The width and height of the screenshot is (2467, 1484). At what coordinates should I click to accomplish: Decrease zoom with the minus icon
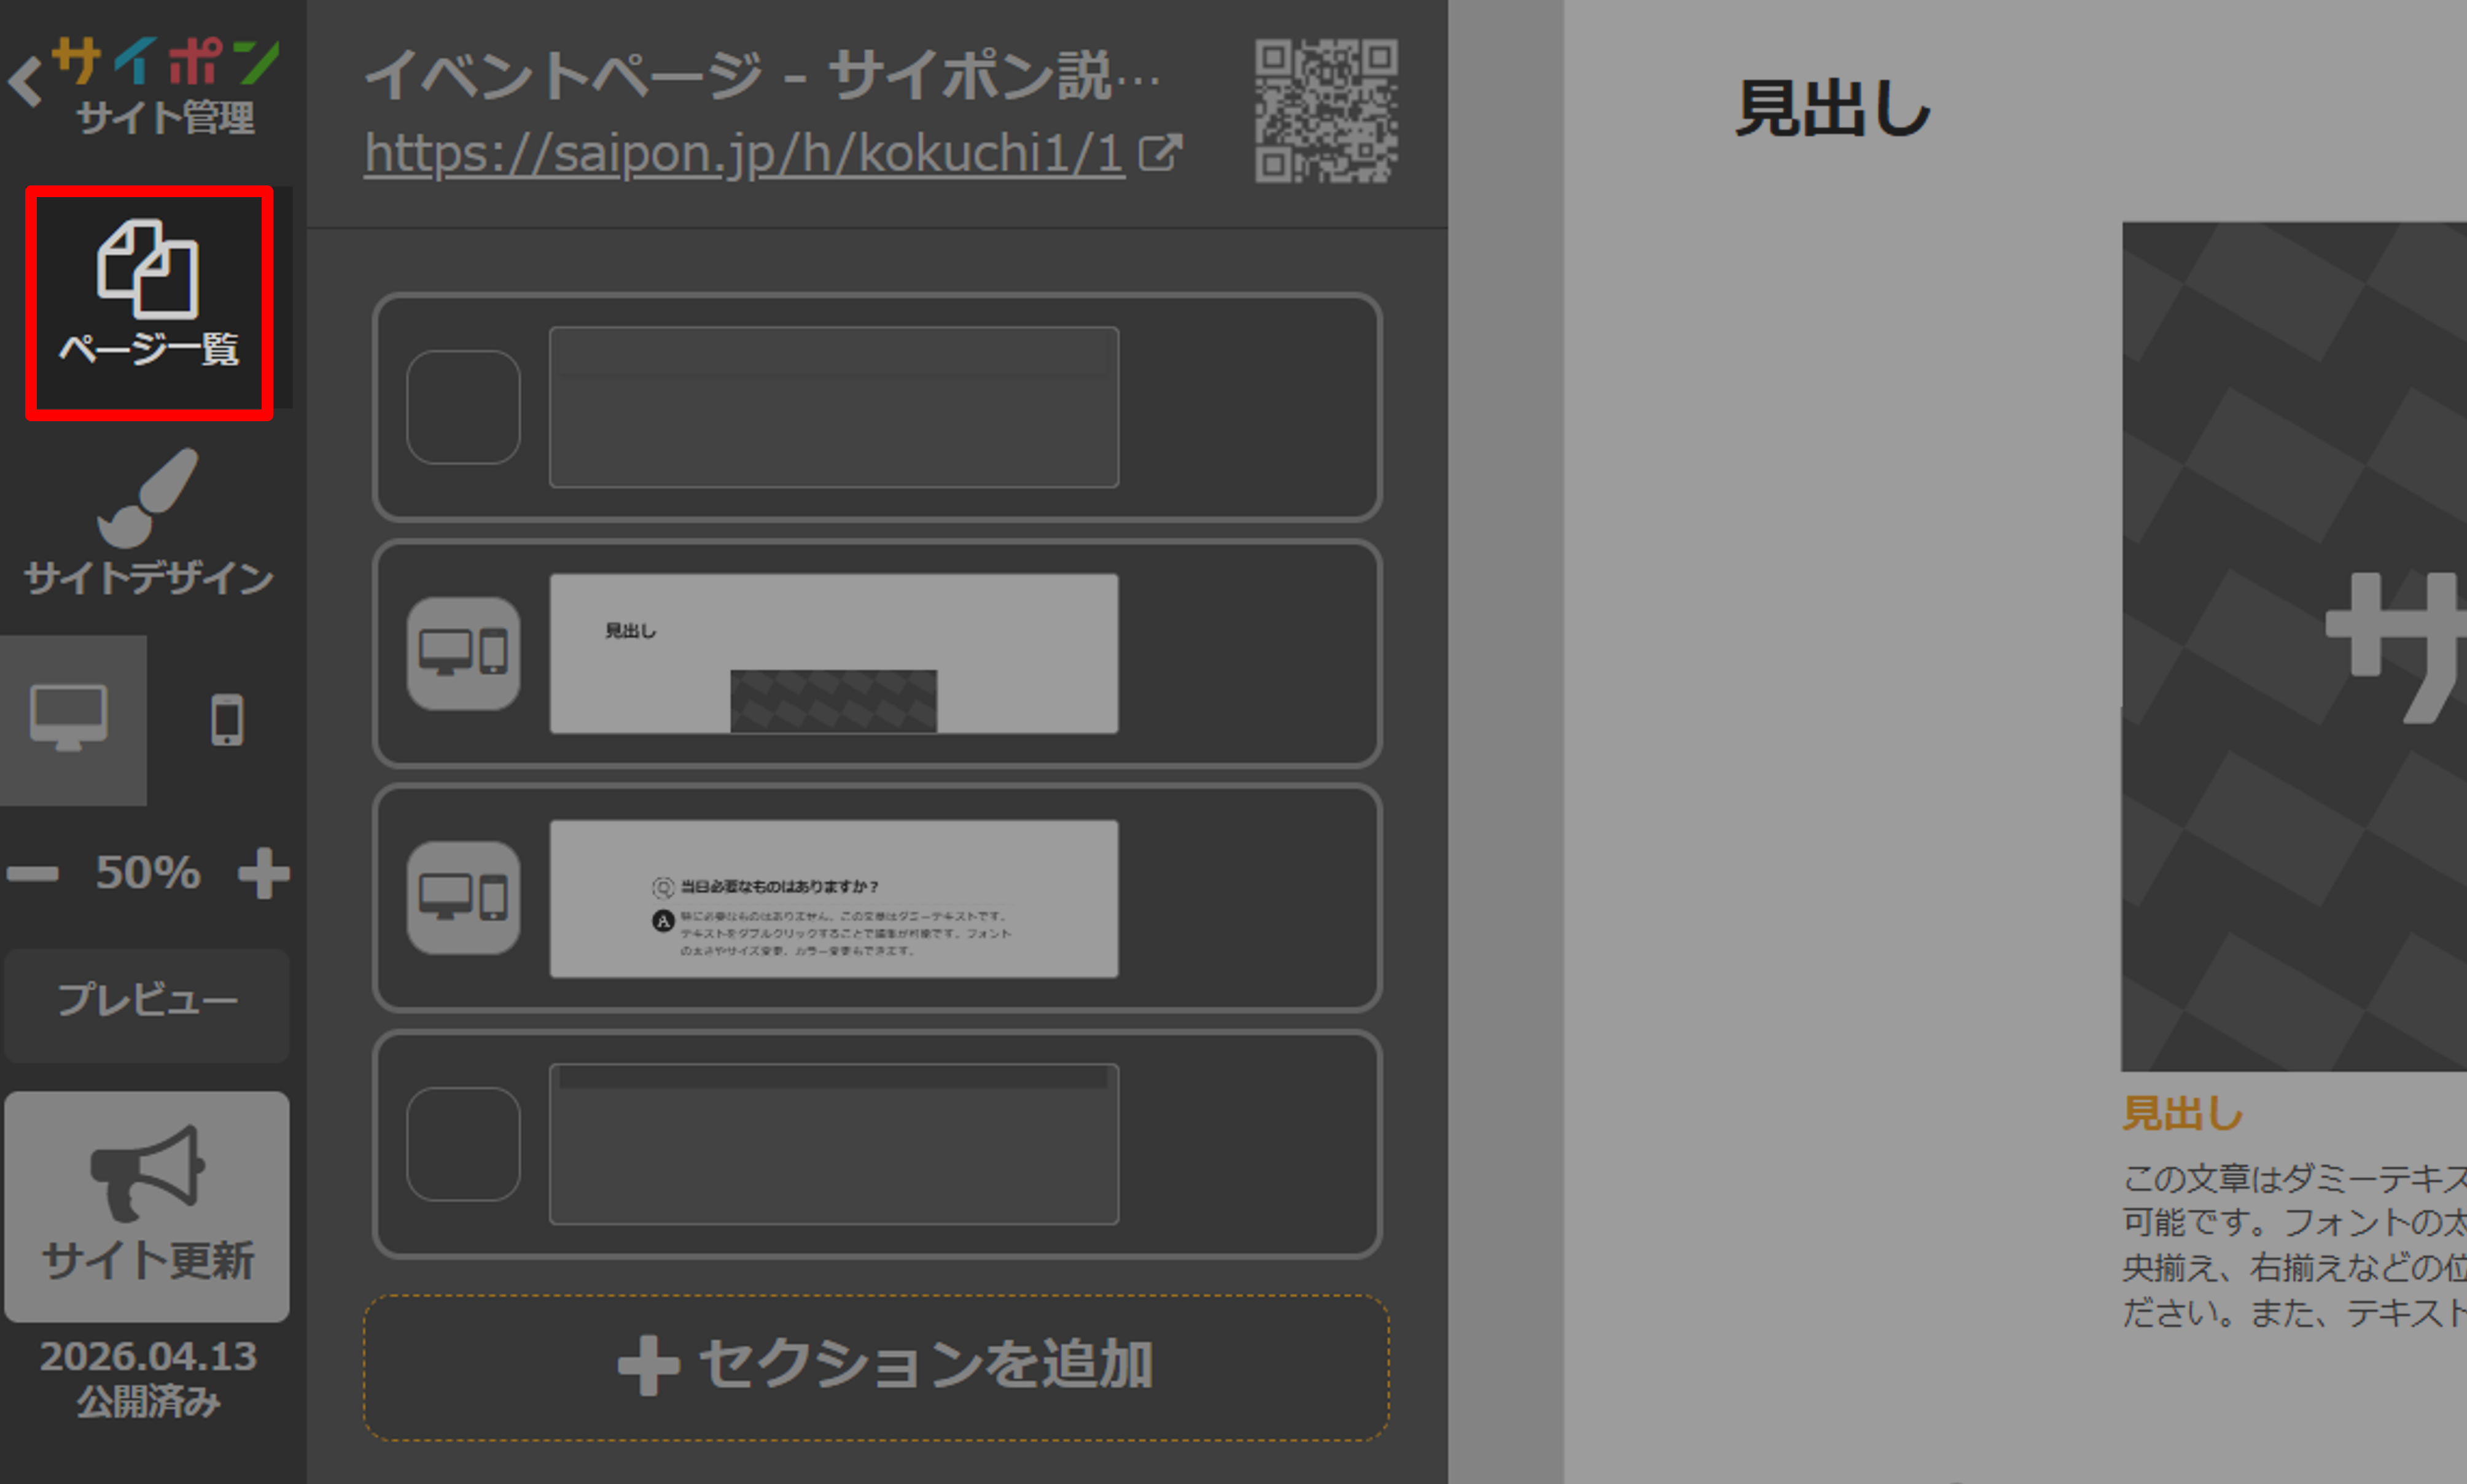click(32, 874)
